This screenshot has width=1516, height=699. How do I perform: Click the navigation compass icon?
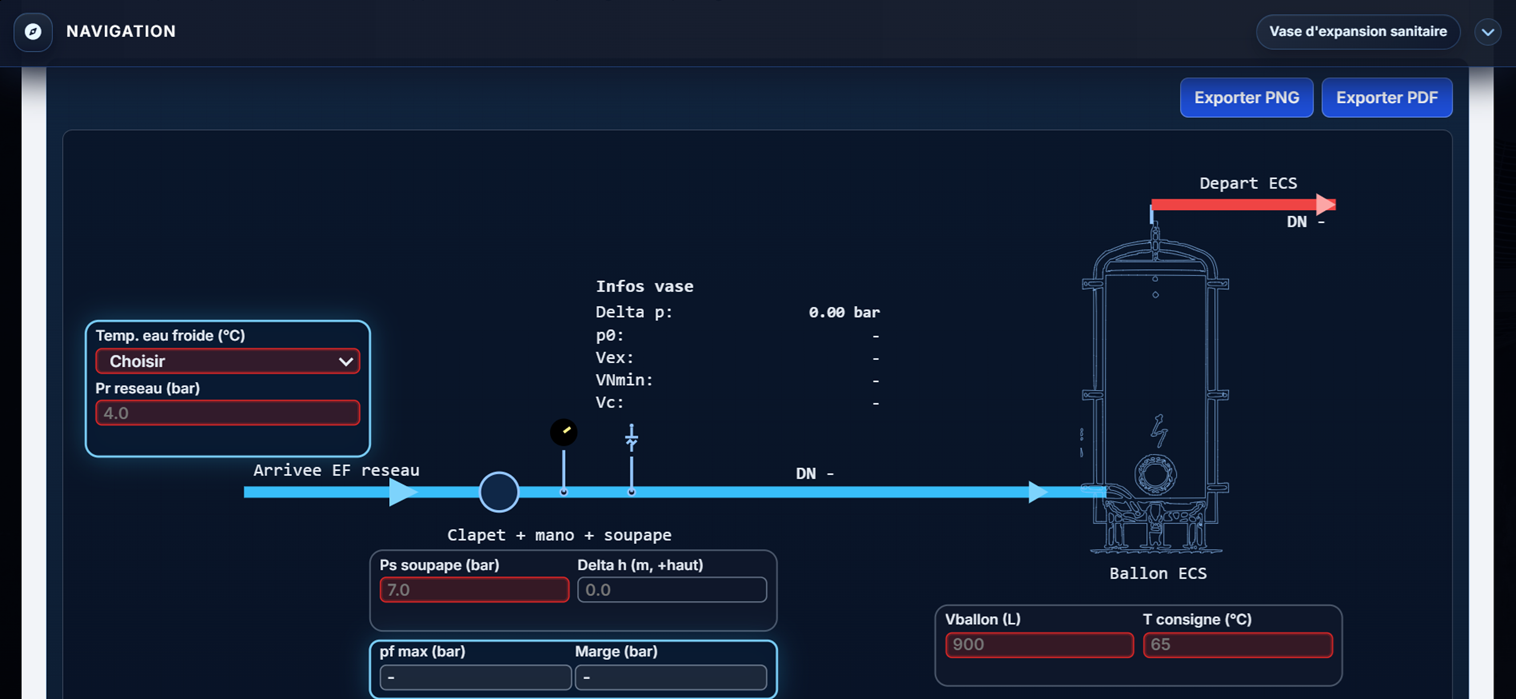tap(33, 32)
